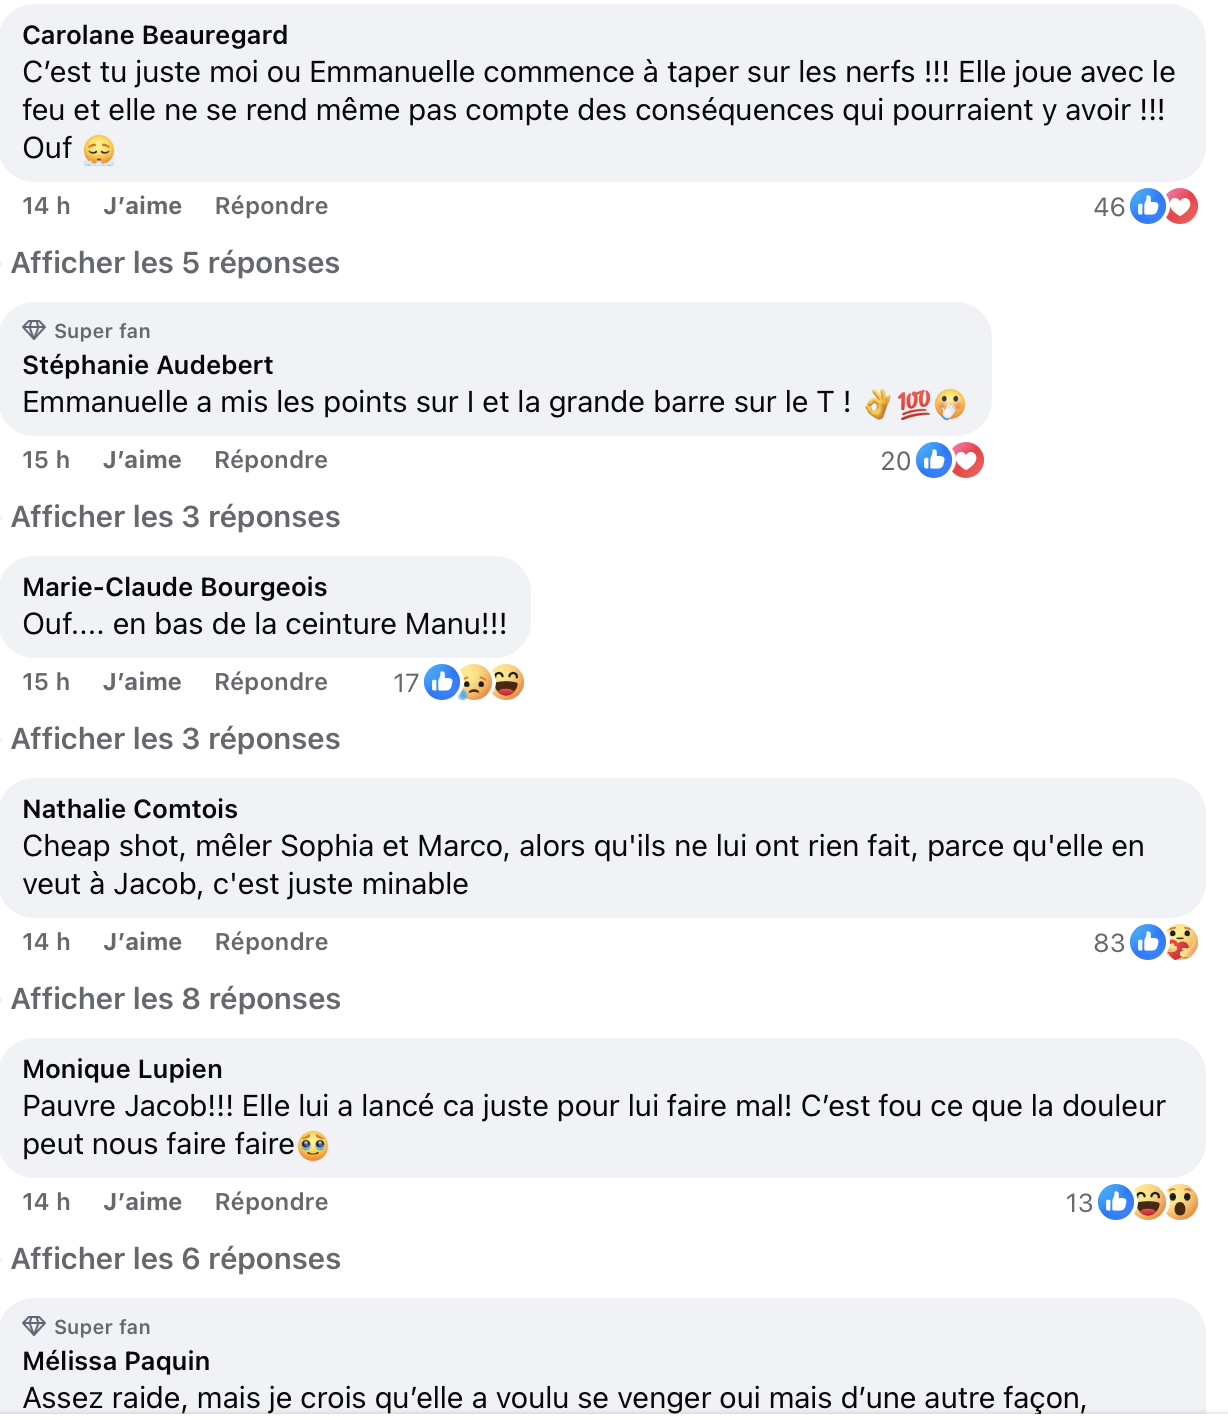Expand the 6 replies under Monique Lupien
Screen dimensions: 1228x1418
[175, 1259]
